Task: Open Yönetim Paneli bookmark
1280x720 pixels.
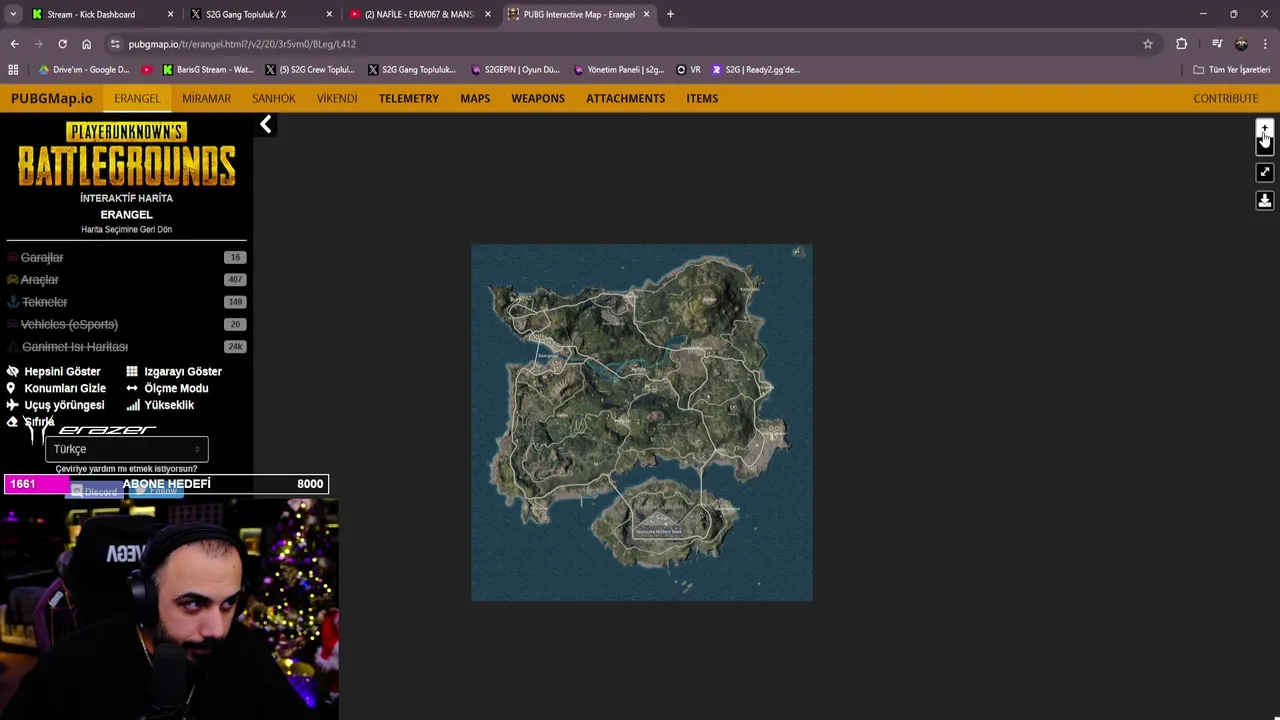Action: [x=619, y=70]
